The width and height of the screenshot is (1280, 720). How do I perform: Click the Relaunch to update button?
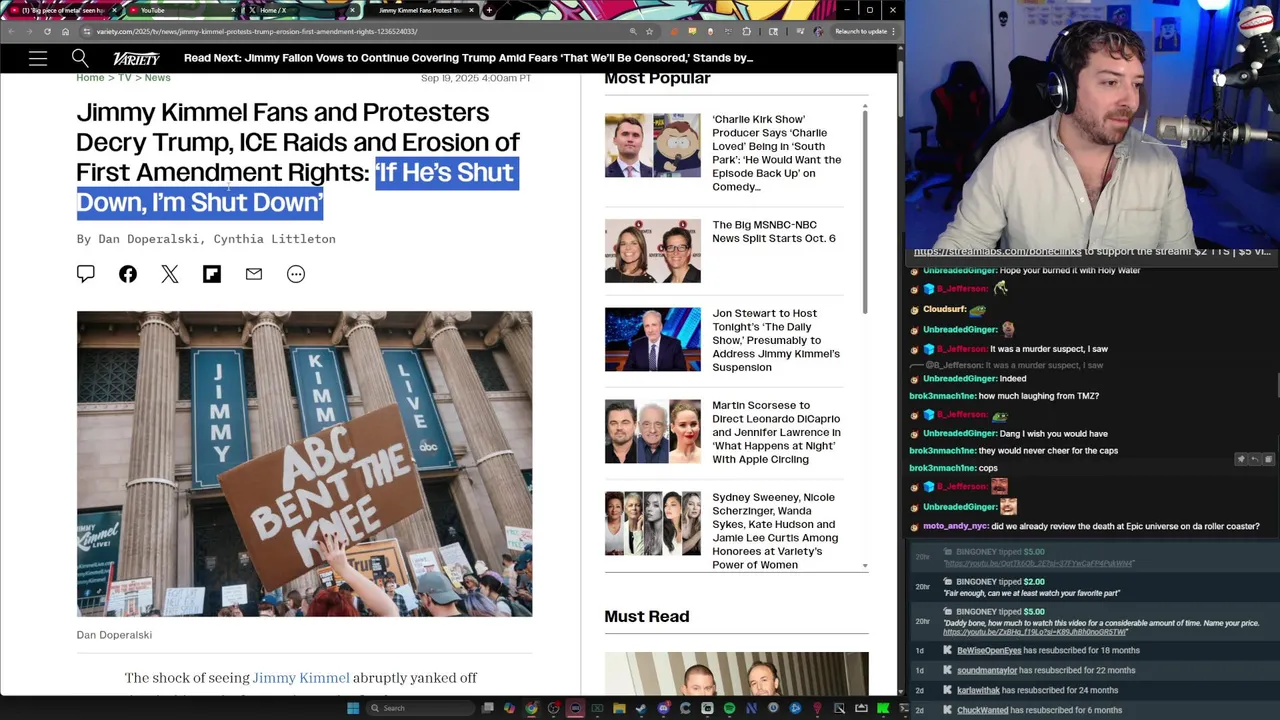tap(861, 31)
